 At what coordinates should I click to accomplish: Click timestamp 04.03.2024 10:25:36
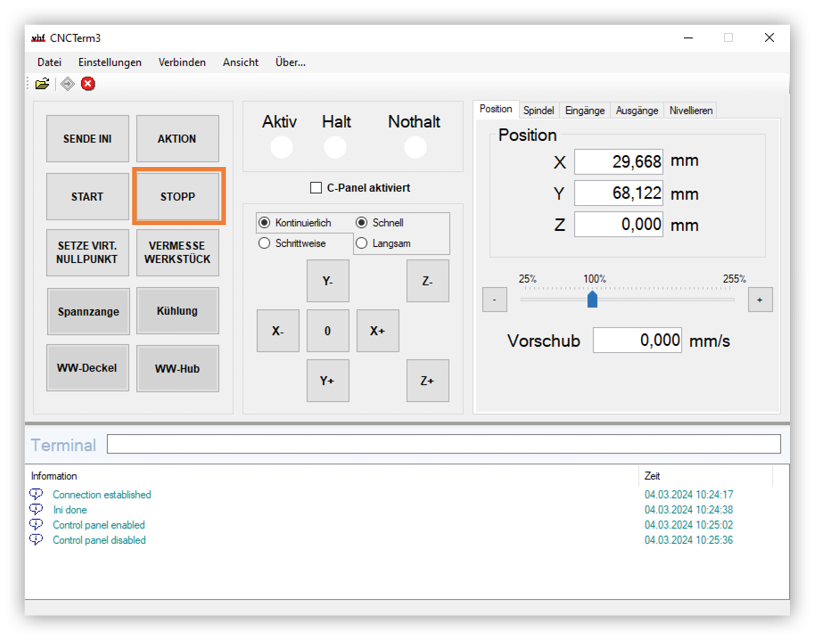(x=689, y=540)
